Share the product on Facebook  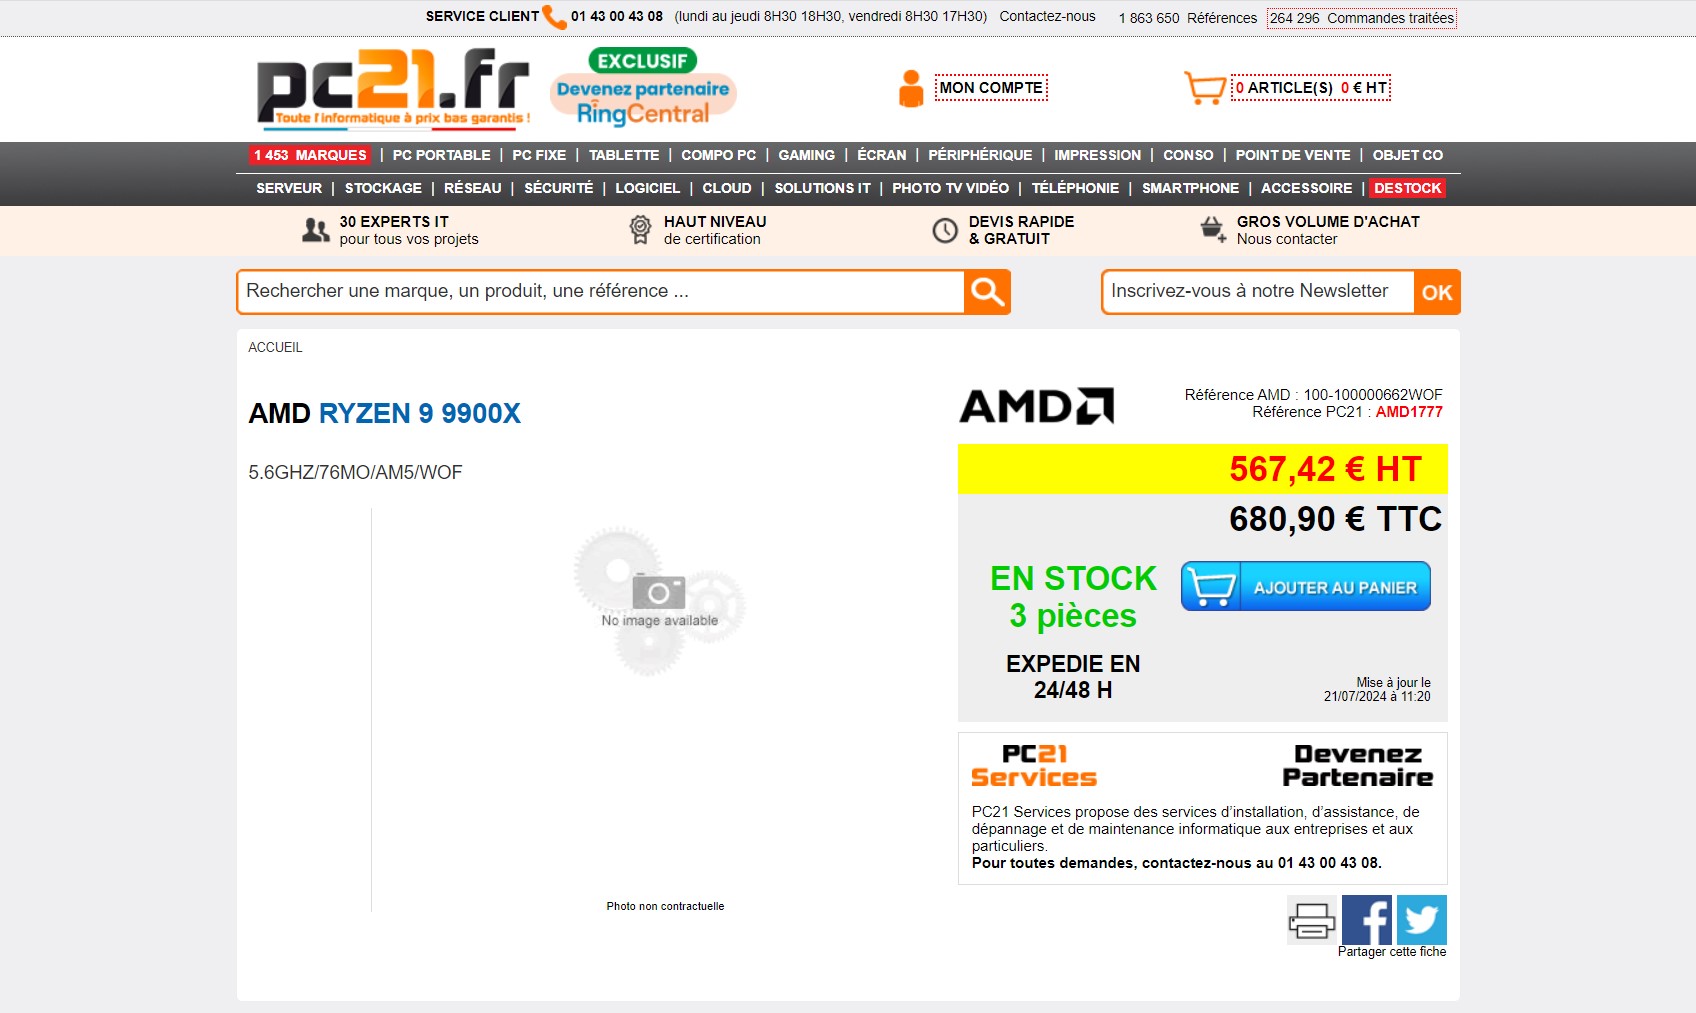click(x=1367, y=920)
